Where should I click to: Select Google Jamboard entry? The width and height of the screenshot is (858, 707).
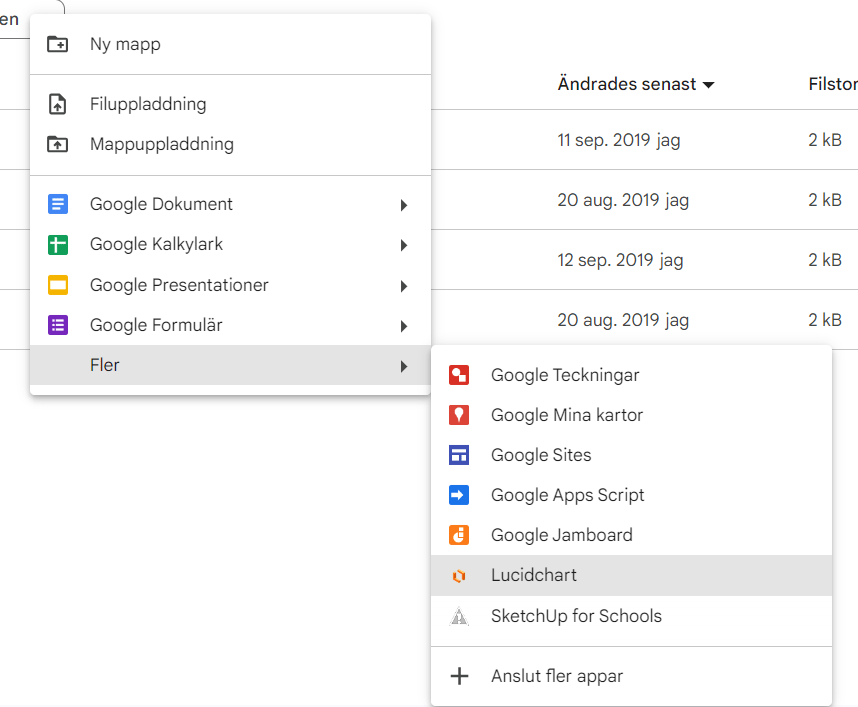(631, 535)
